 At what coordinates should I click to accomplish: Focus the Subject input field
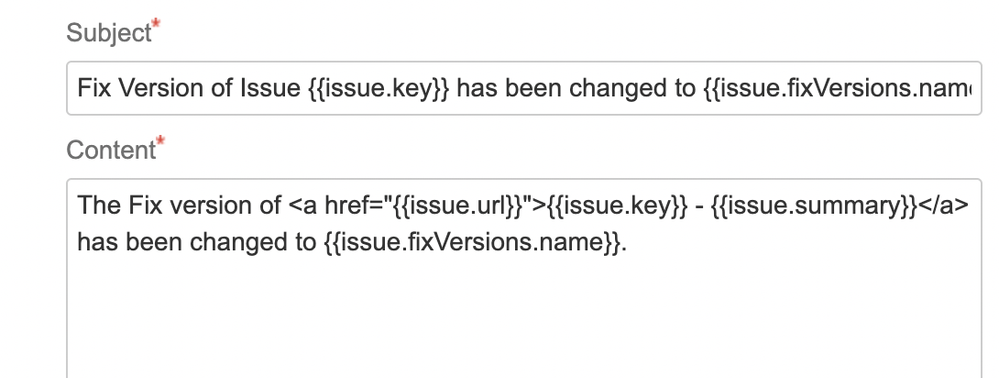524,88
